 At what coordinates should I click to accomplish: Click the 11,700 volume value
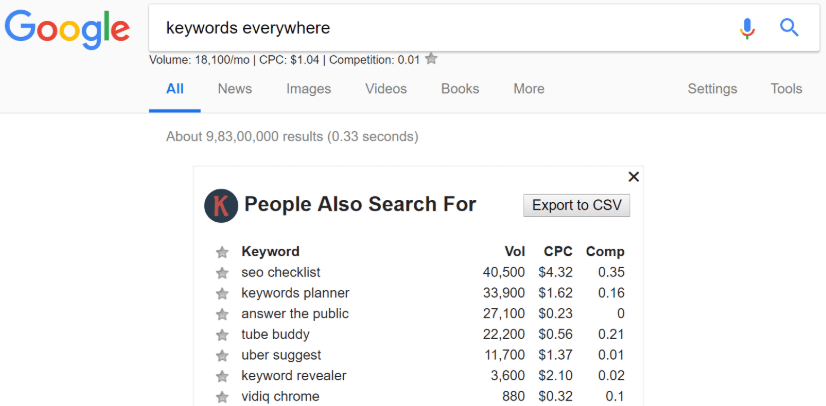click(505, 355)
